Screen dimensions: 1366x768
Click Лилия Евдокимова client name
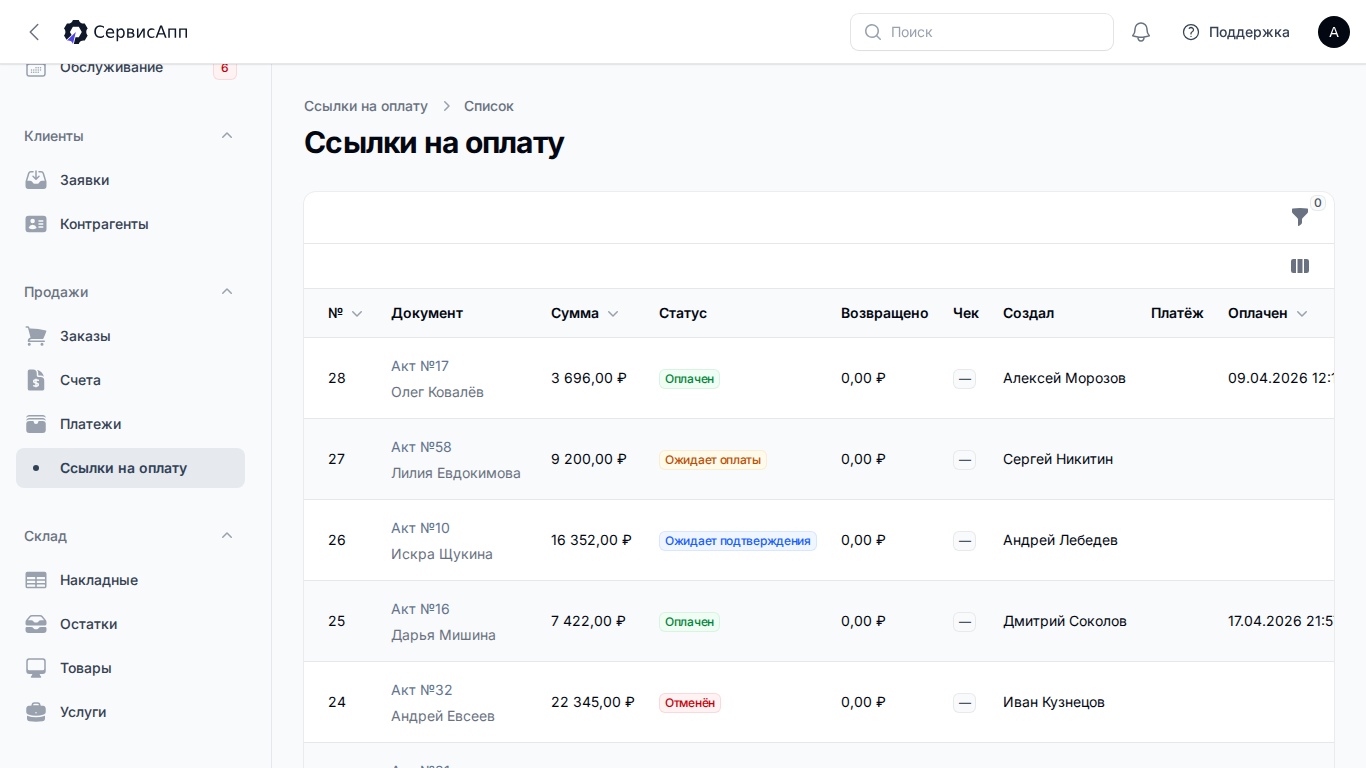pyautogui.click(x=456, y=473)
